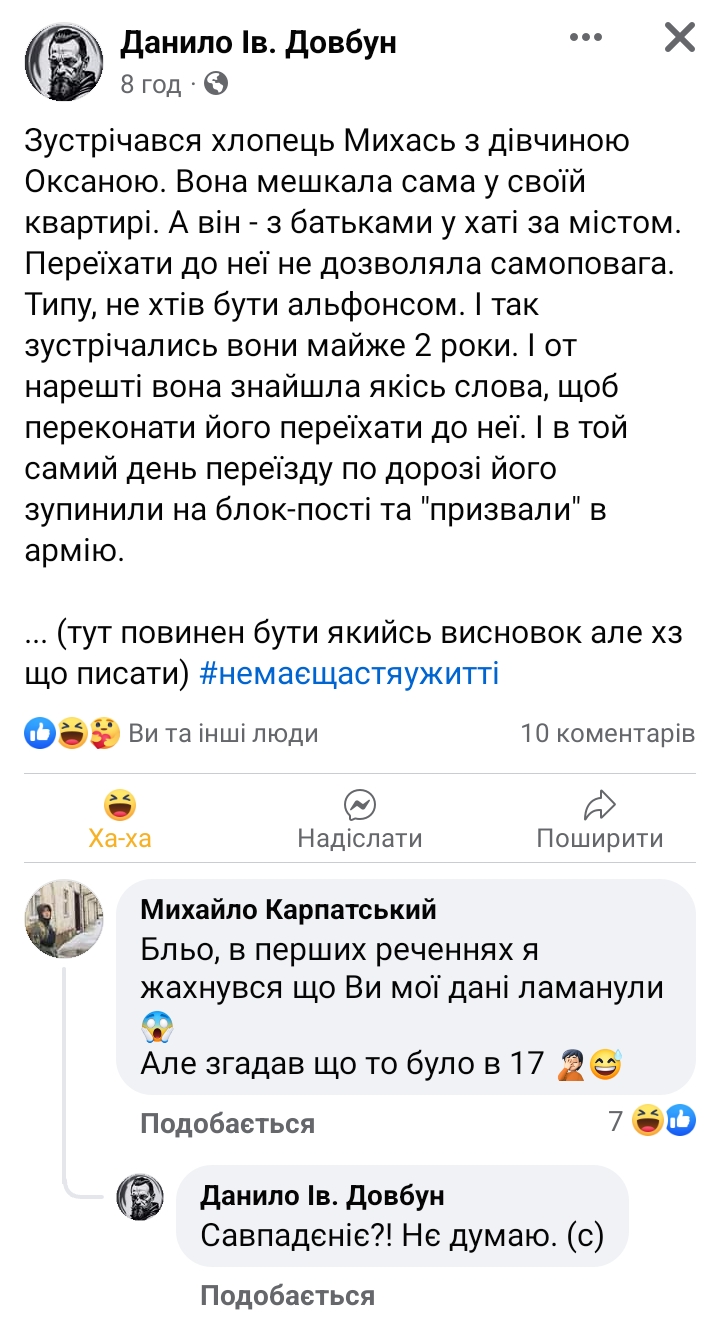Click the public globe privacy icon
This screenshot has width=719, height=1320.
point(215,84)
